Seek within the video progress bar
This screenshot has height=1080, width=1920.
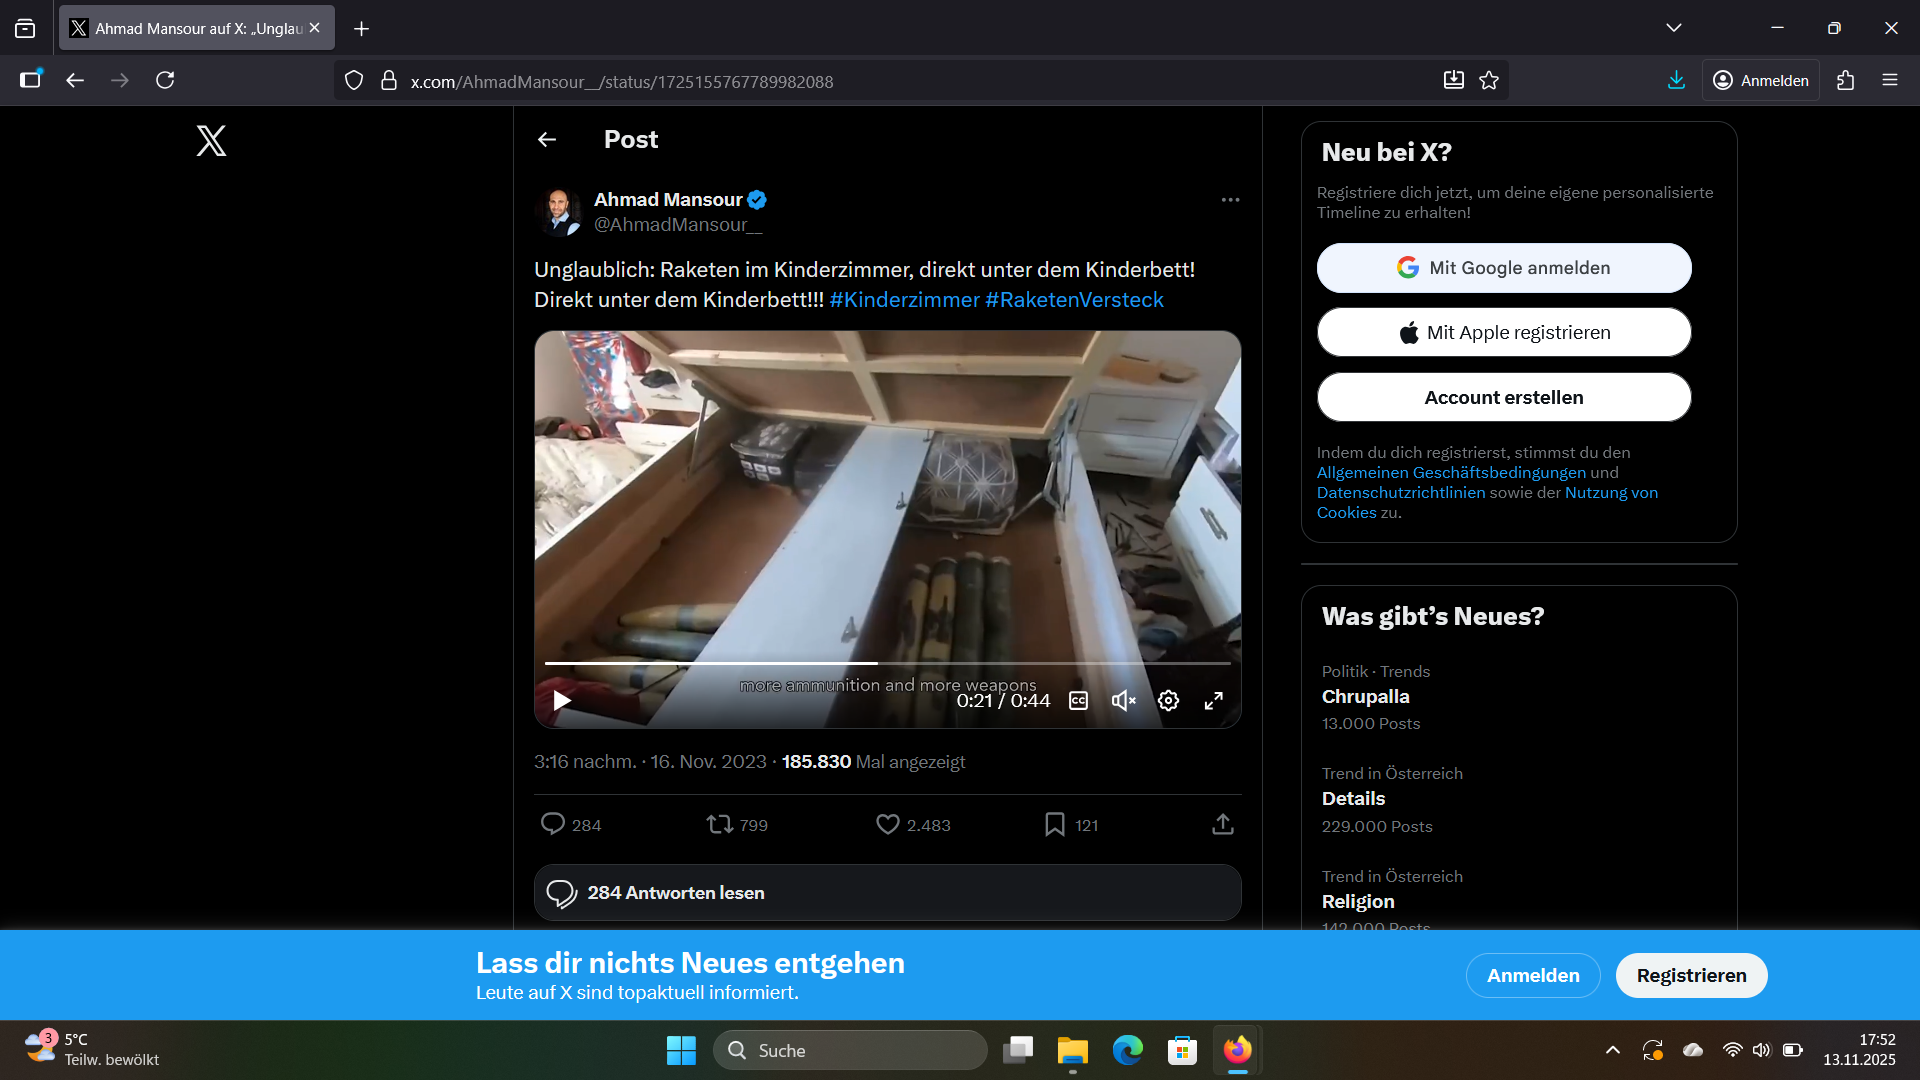click(x=1000, y=663)
